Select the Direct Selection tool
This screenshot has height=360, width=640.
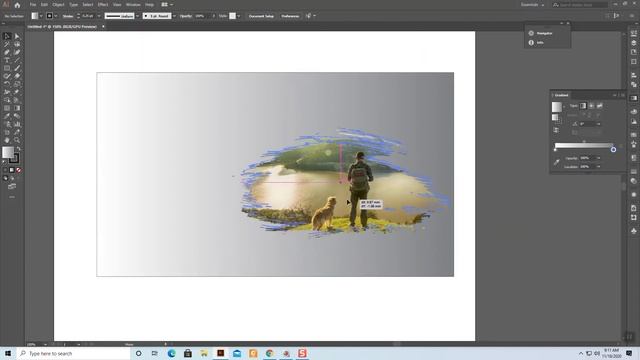pos(17,36)
